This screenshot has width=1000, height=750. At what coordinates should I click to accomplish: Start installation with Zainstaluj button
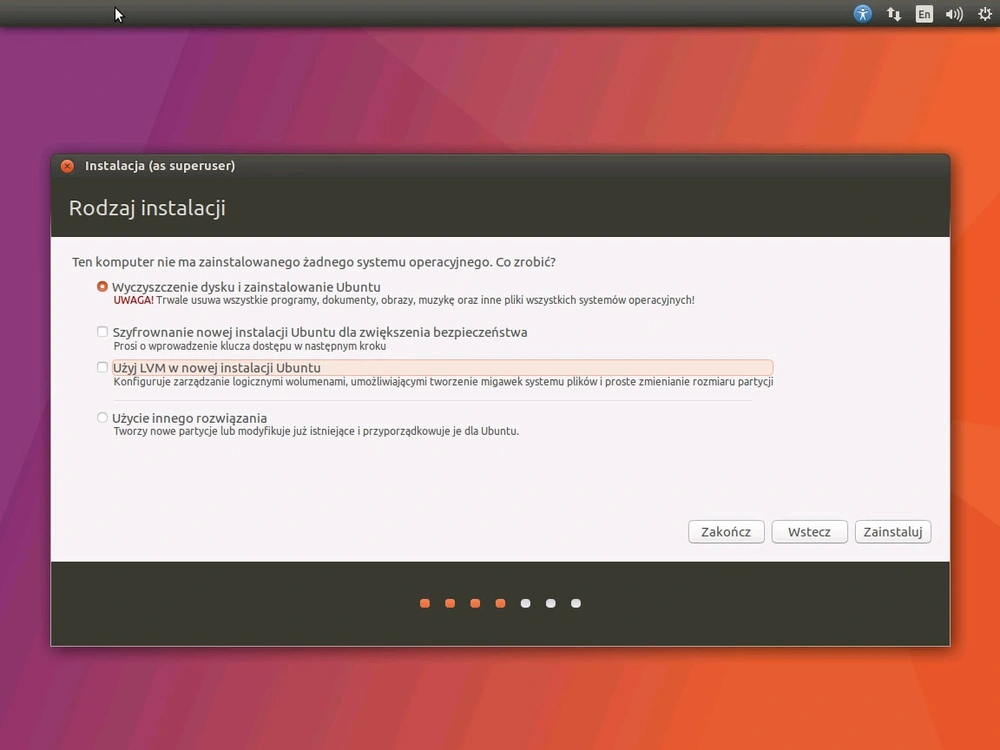tap(893, 532)
